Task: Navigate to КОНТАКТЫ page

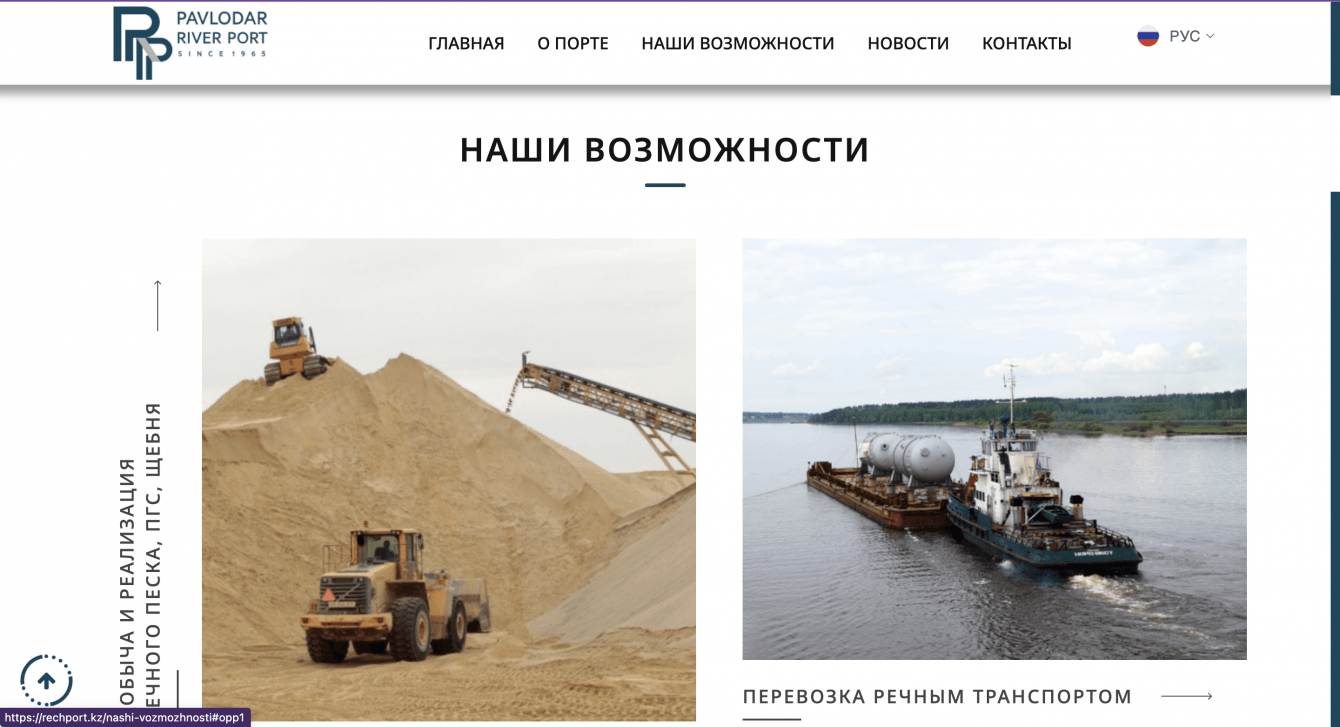Action: (x=1027, y=43)
